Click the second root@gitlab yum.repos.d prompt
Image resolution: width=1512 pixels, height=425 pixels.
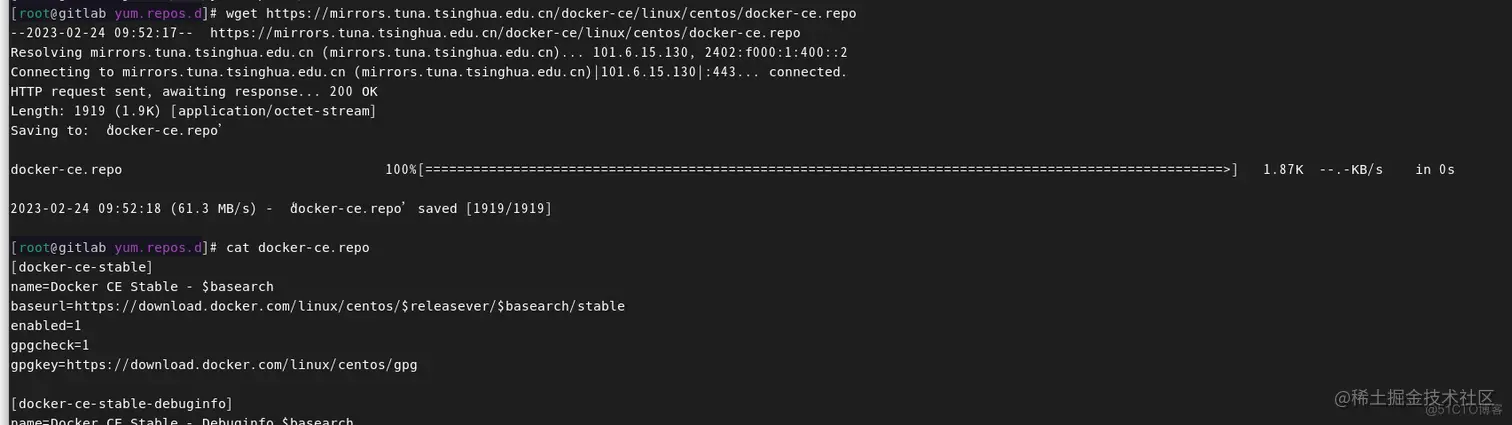pos(107,247)
